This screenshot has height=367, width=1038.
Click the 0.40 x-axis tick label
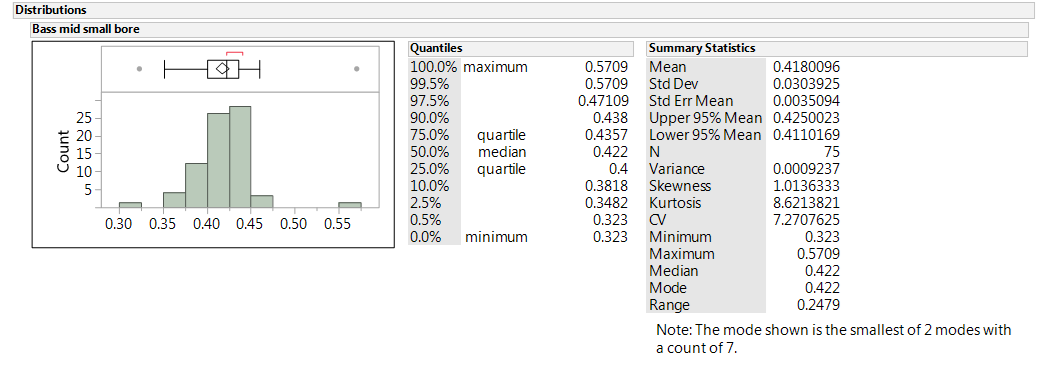208,225
